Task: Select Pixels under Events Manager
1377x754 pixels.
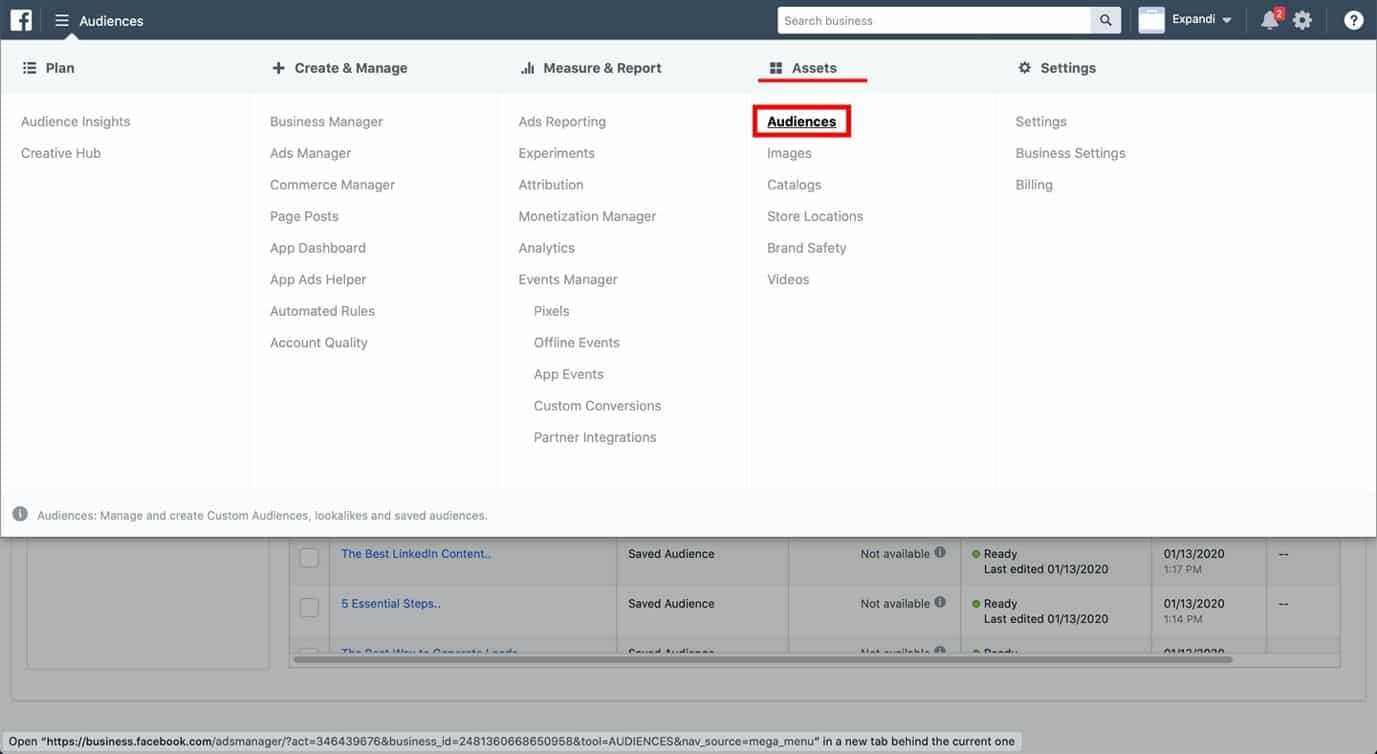Action: tap(551, 311)
